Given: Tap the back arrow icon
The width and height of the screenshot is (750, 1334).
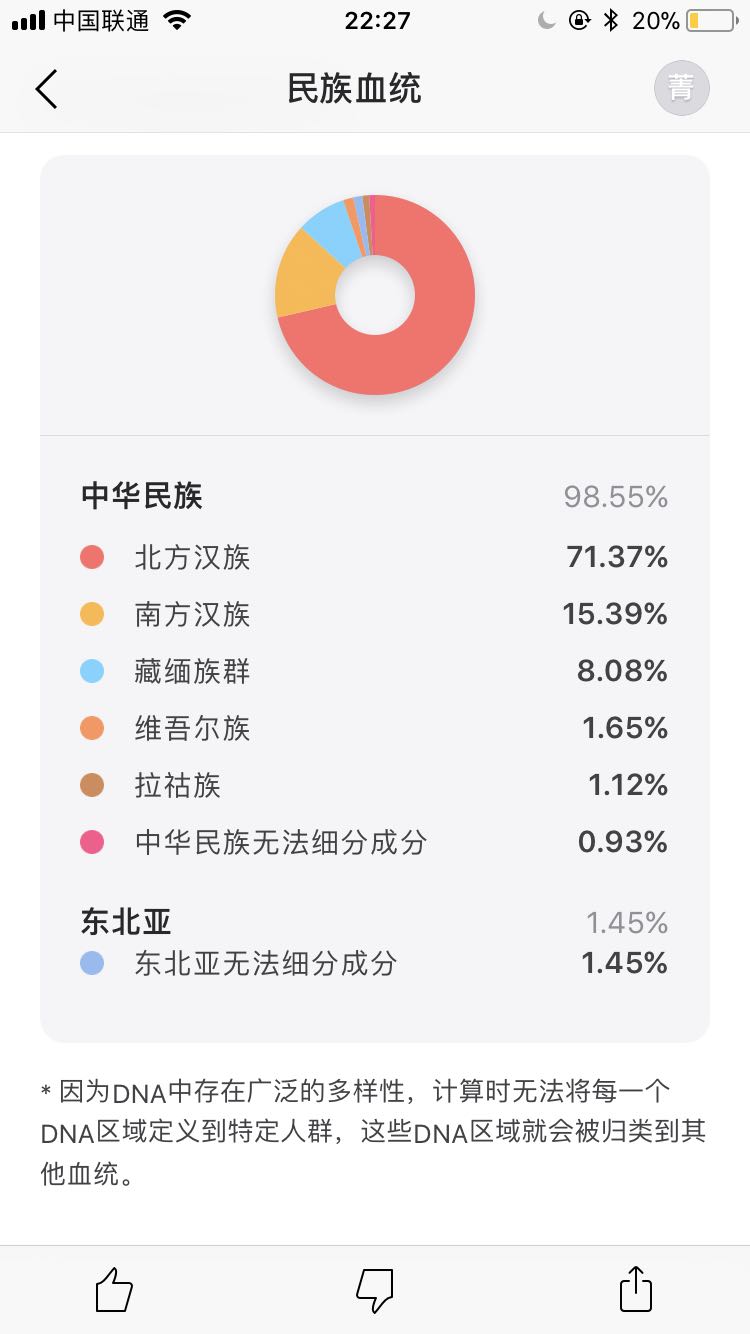Looking at the screenshot, I should point(46,89).
